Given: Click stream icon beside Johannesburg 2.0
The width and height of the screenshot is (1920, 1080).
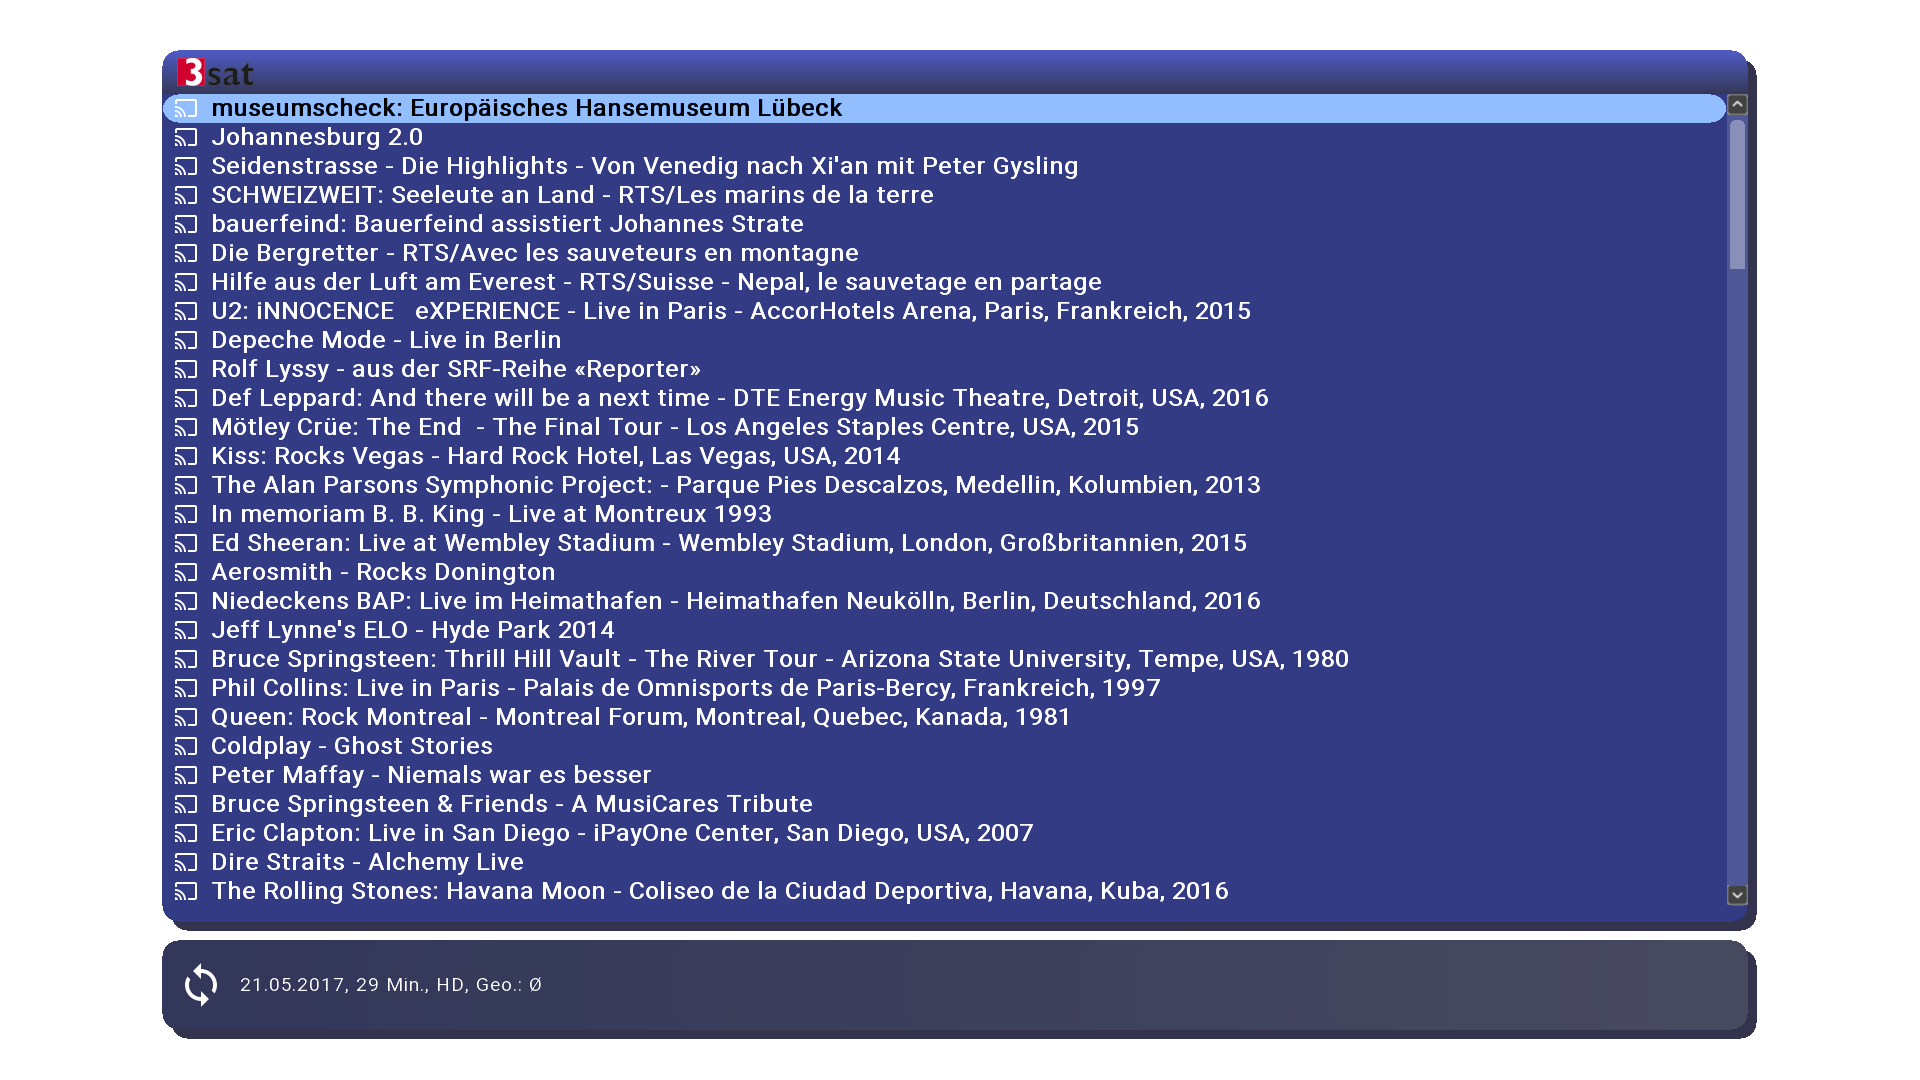Looking at the screenshot, I should coord(186,137).
